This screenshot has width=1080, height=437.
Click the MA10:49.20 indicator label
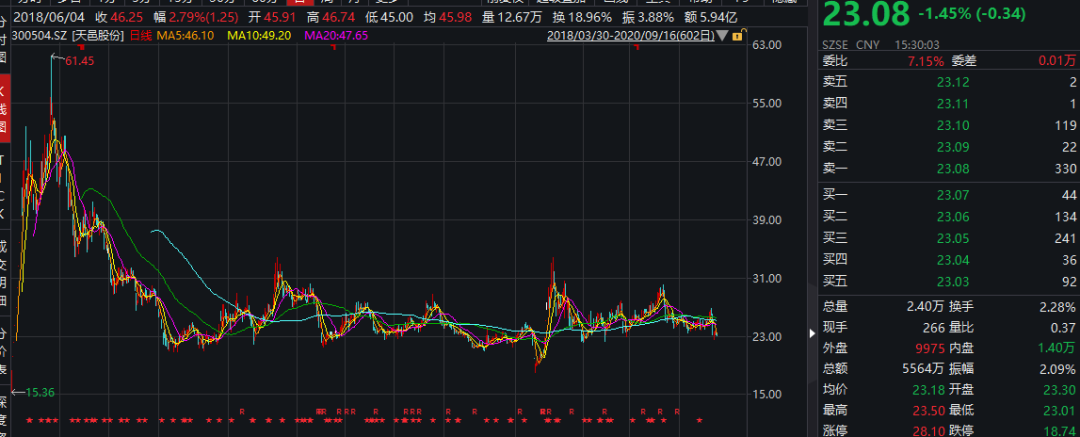[x=260, y=36]
